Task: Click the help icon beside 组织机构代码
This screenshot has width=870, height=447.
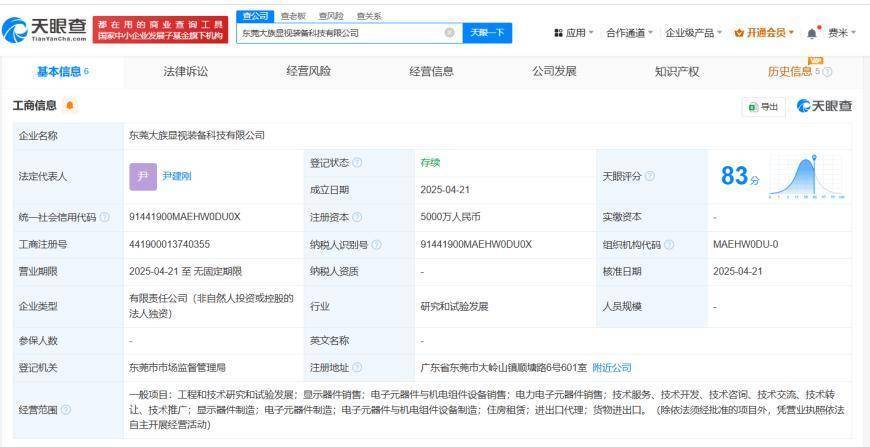Action: coord(669,245)
